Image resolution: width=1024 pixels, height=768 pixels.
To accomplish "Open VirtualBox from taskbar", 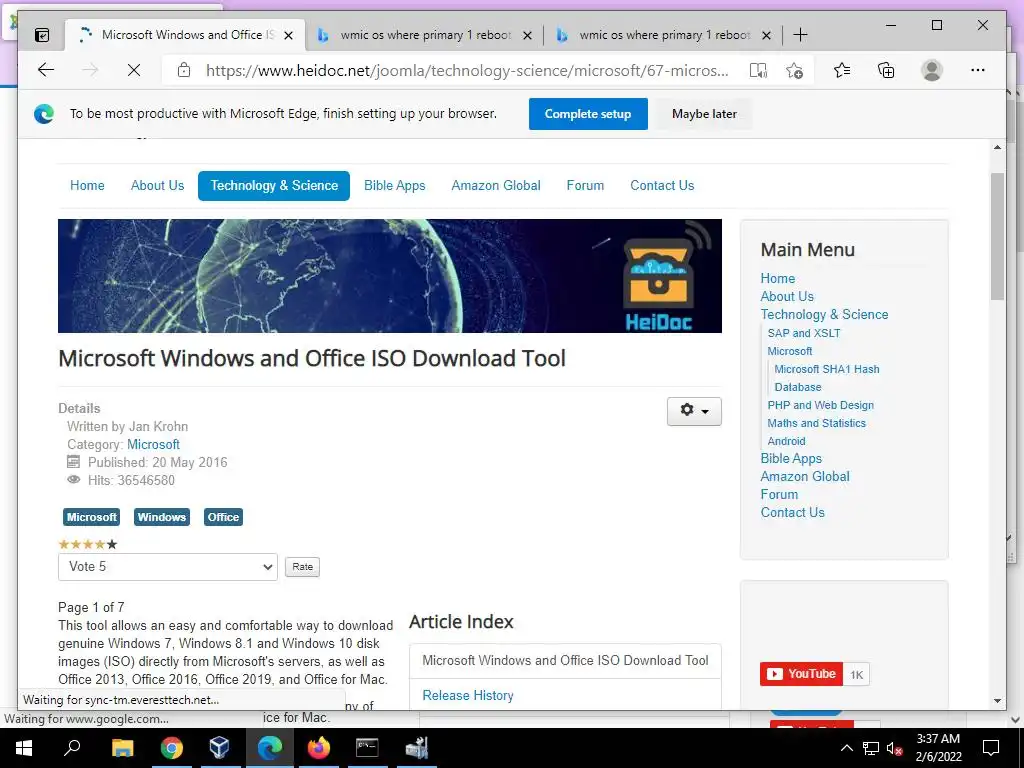I will (219, 748).
